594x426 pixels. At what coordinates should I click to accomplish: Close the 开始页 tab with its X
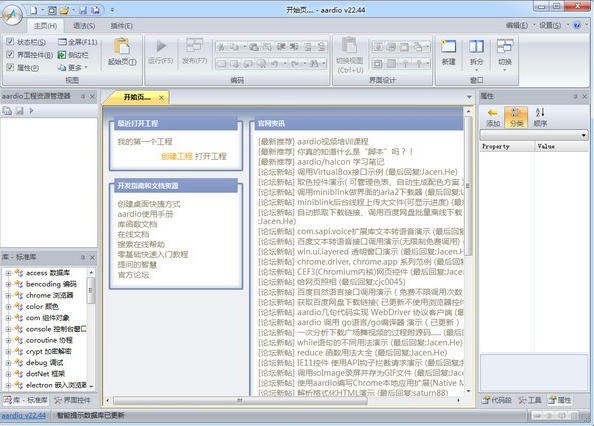[161, 98]
